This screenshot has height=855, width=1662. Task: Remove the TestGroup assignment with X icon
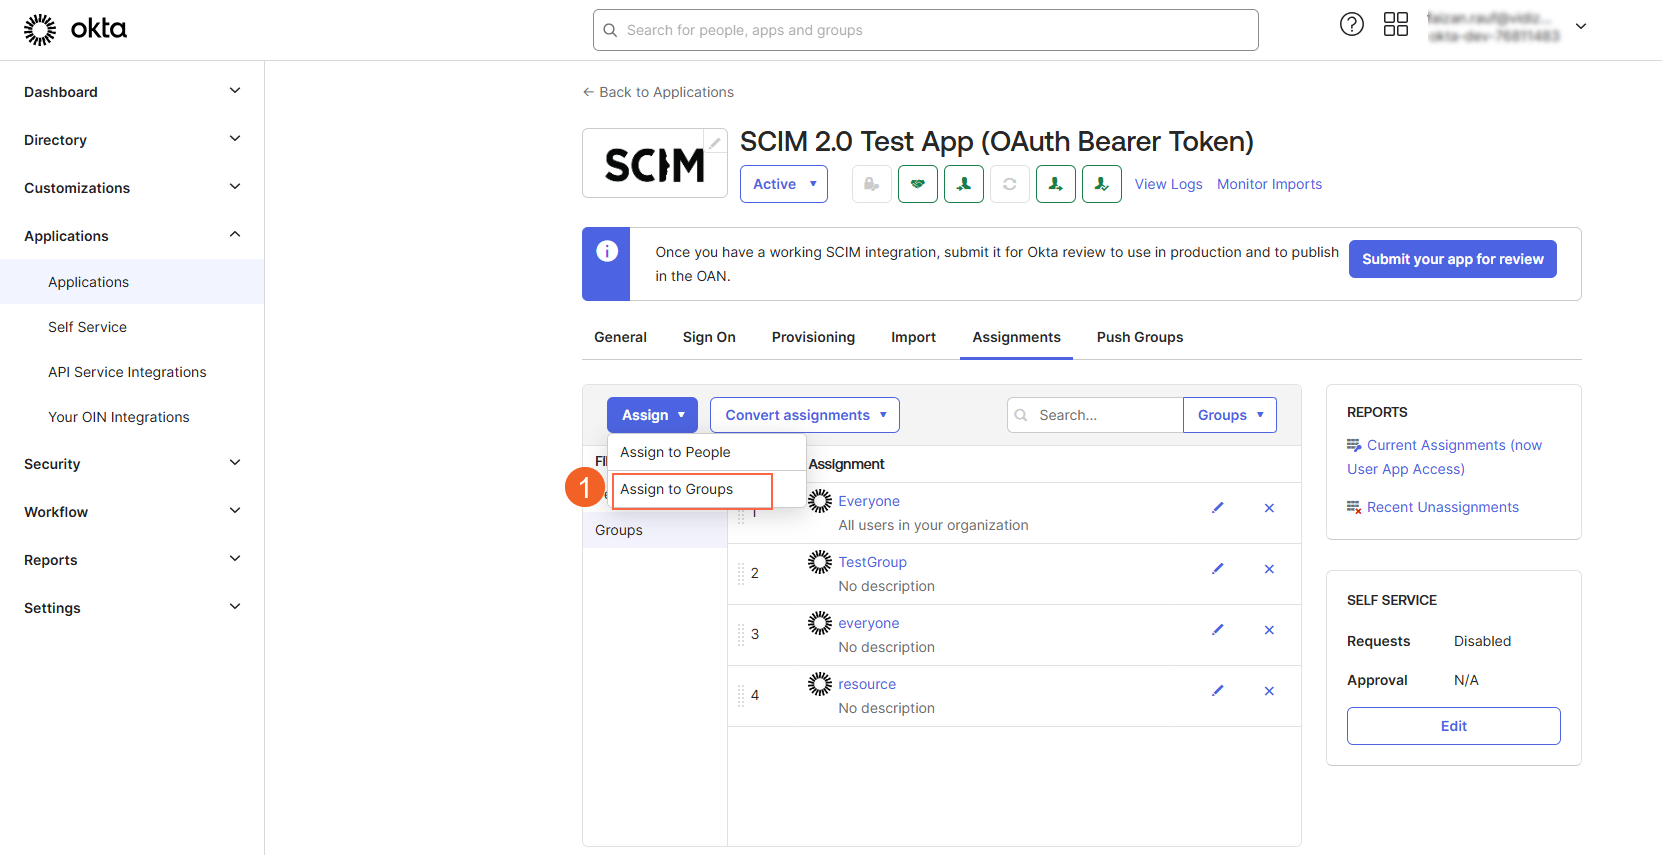[x=1269, y=569]
